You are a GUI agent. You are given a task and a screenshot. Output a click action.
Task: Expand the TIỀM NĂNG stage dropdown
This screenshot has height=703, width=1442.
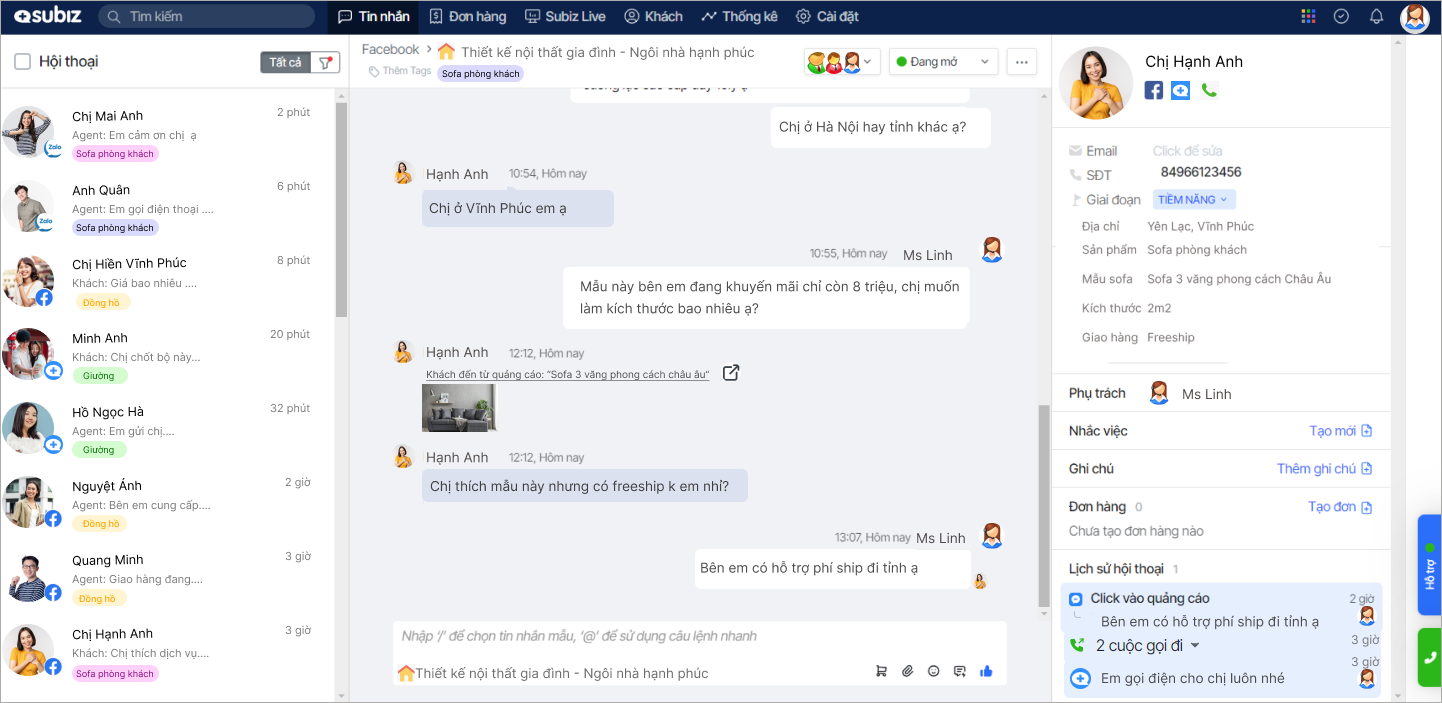click(x=1193, y=200)
